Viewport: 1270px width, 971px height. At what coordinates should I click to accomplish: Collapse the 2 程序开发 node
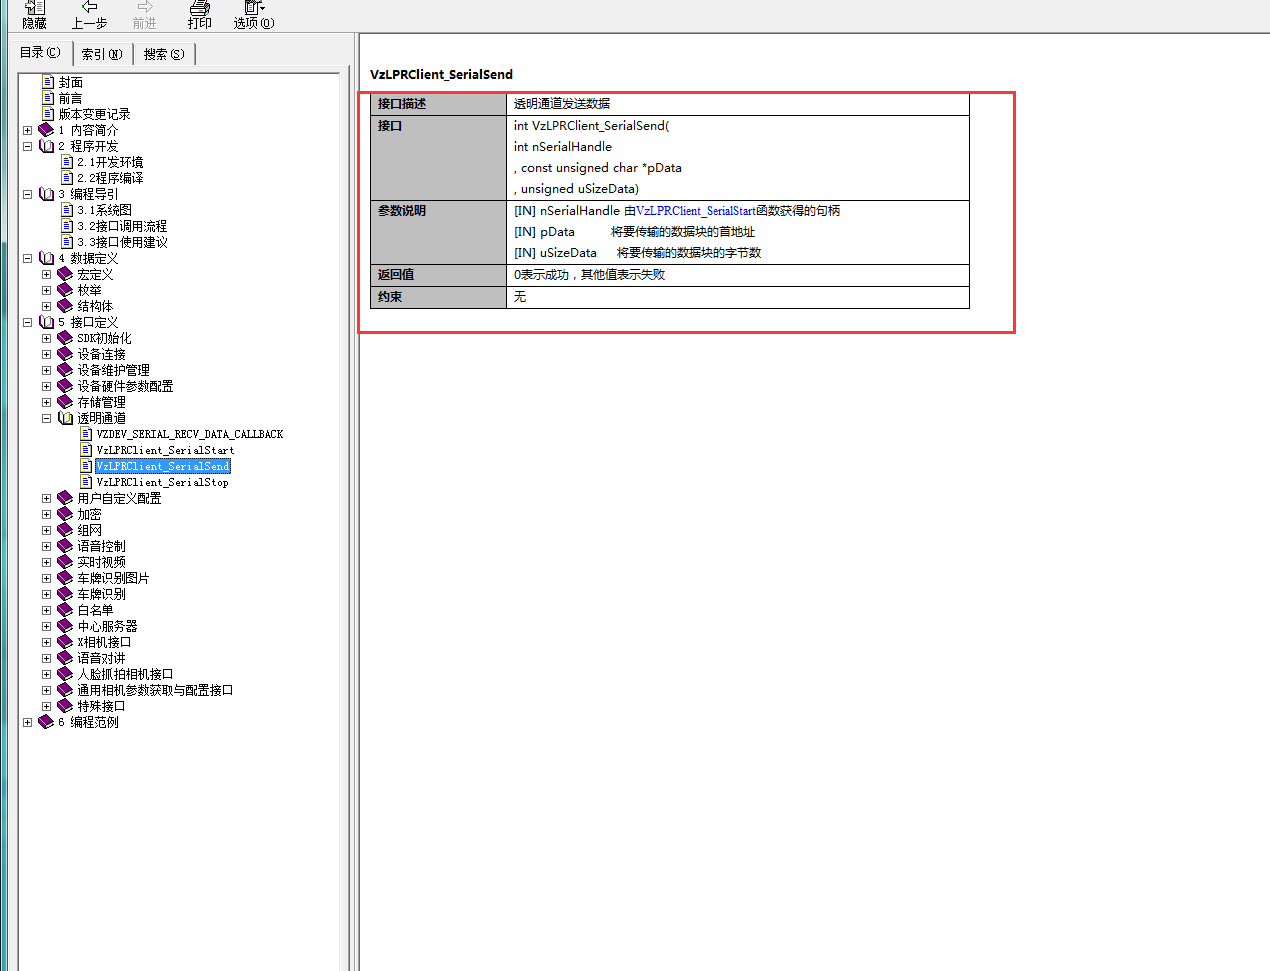click(x=27, y=146)
